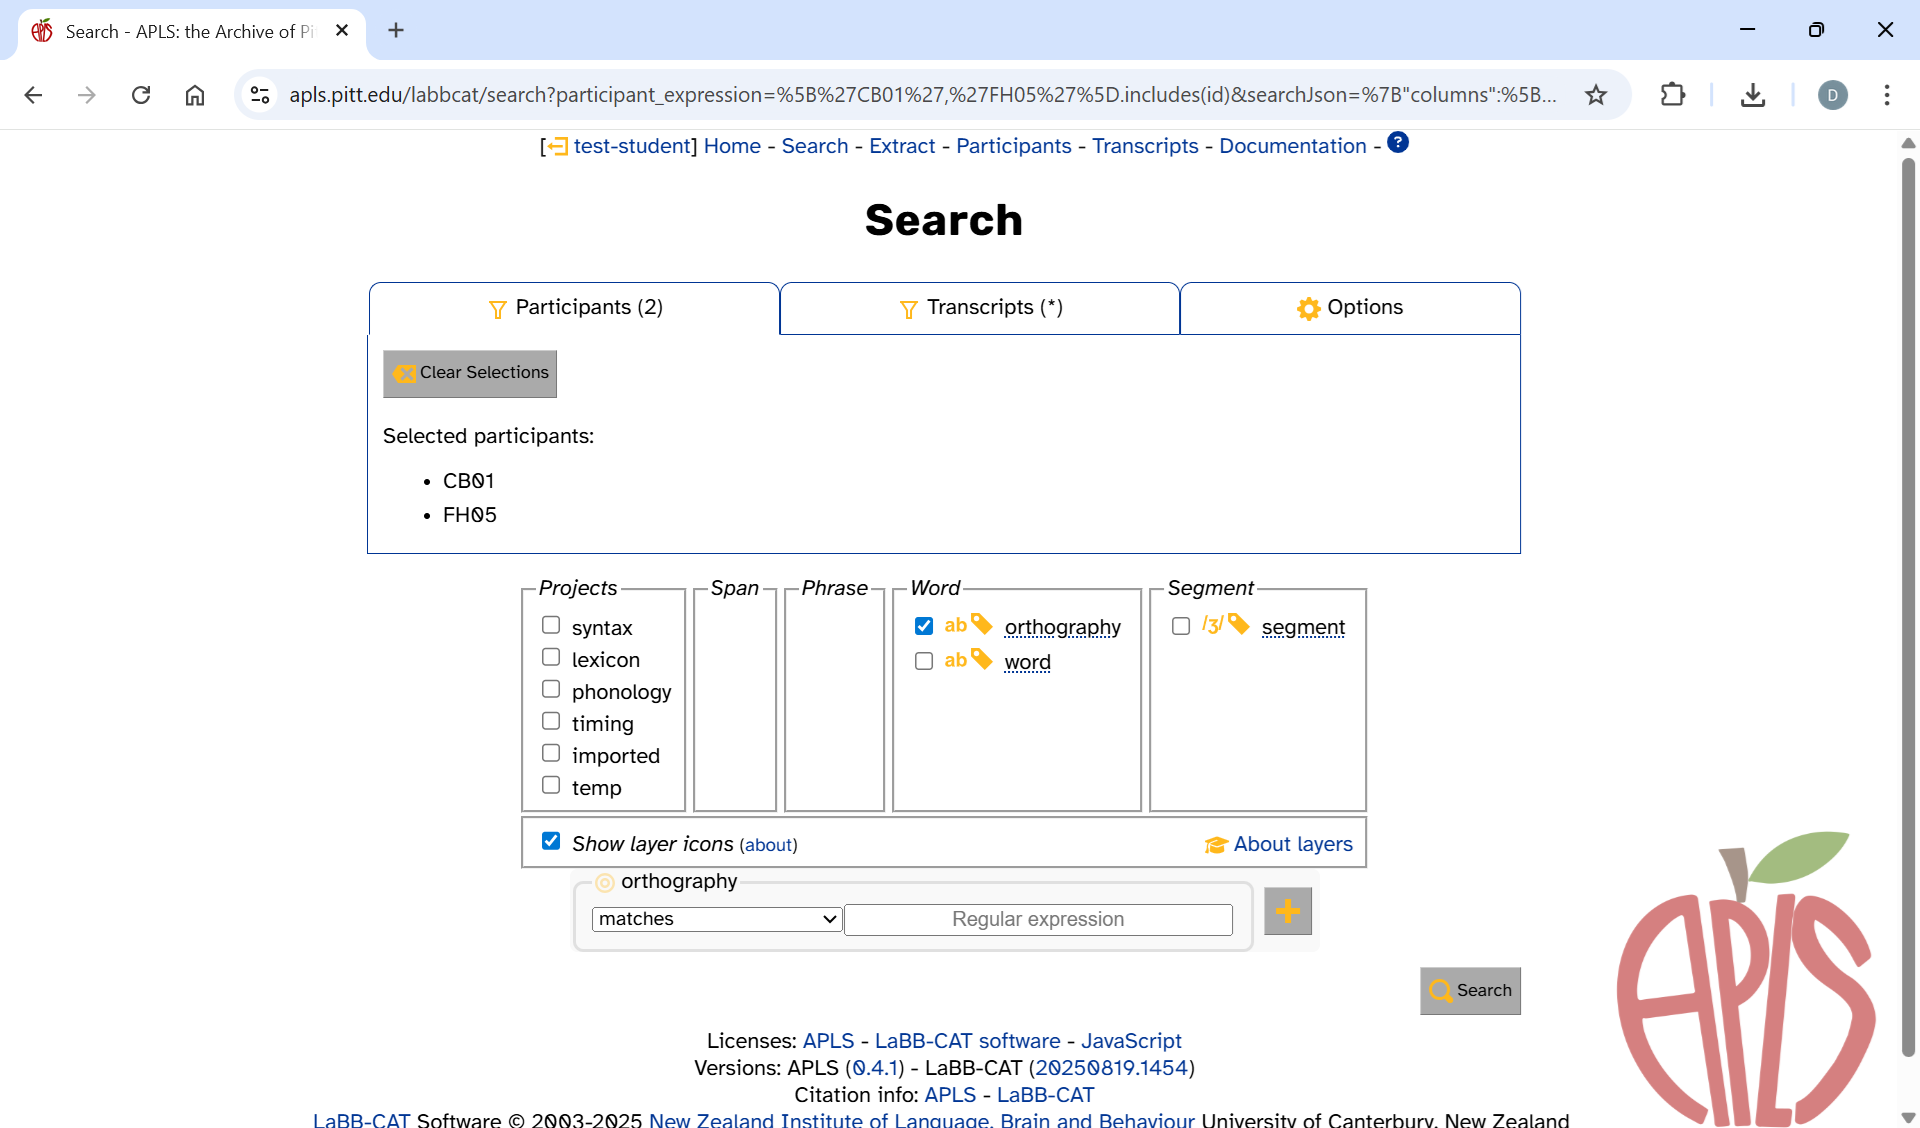The height and width of the screenshot is (1128, 1920).
Task: Open the browser extensions puzzle icon
Action: point(1672,95)
